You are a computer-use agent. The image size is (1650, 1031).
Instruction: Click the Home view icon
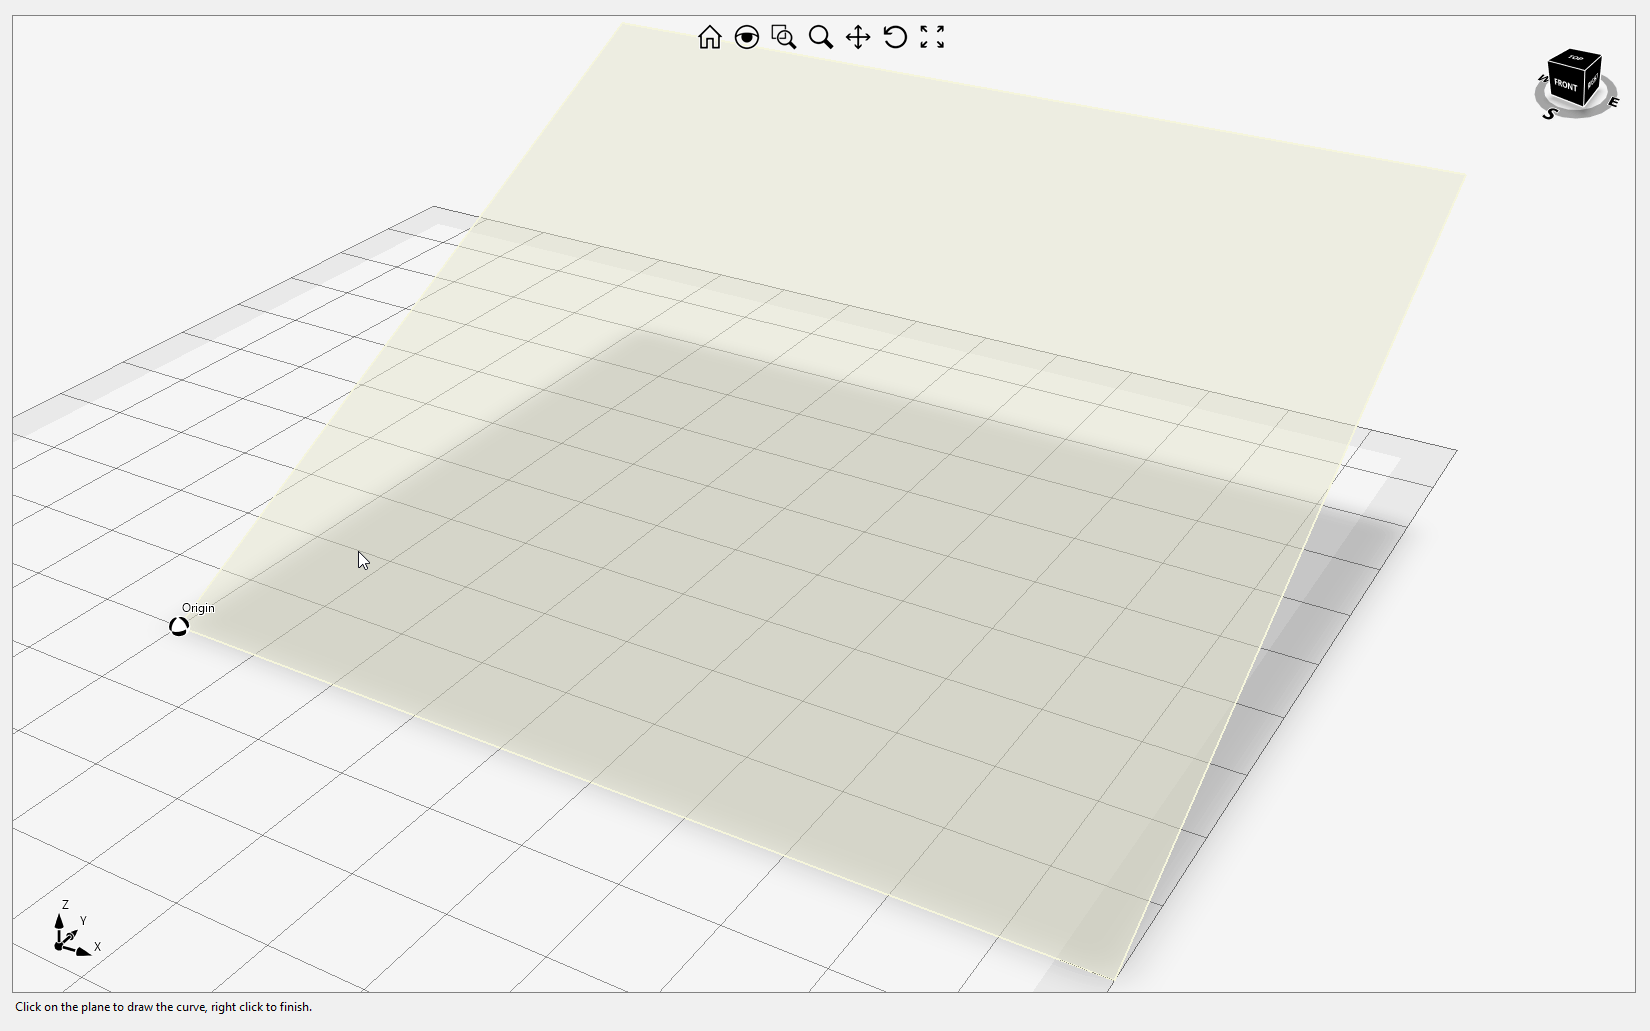pos(710,37)
